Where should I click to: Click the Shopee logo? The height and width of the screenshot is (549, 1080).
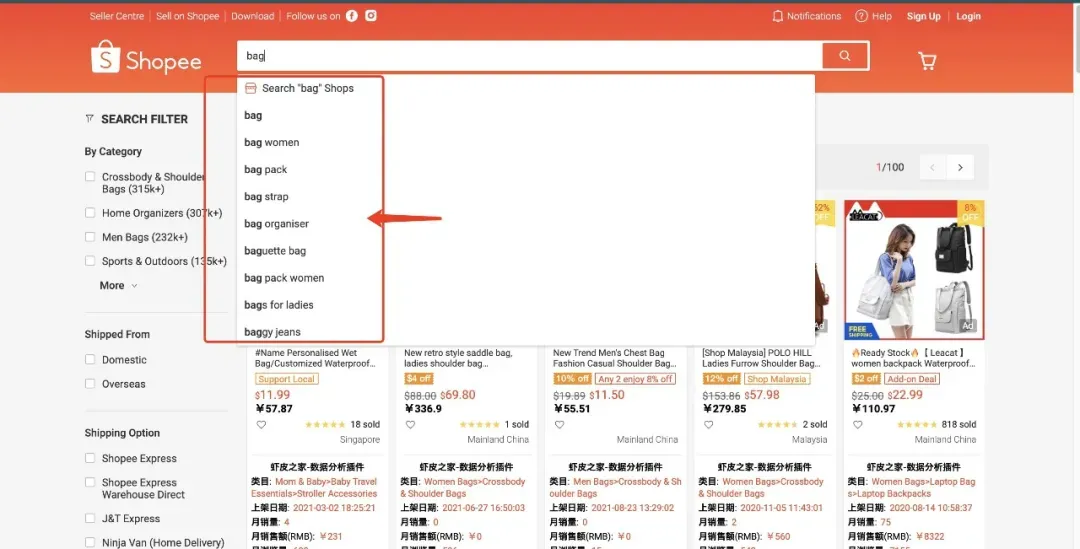(x=146, y=59)
